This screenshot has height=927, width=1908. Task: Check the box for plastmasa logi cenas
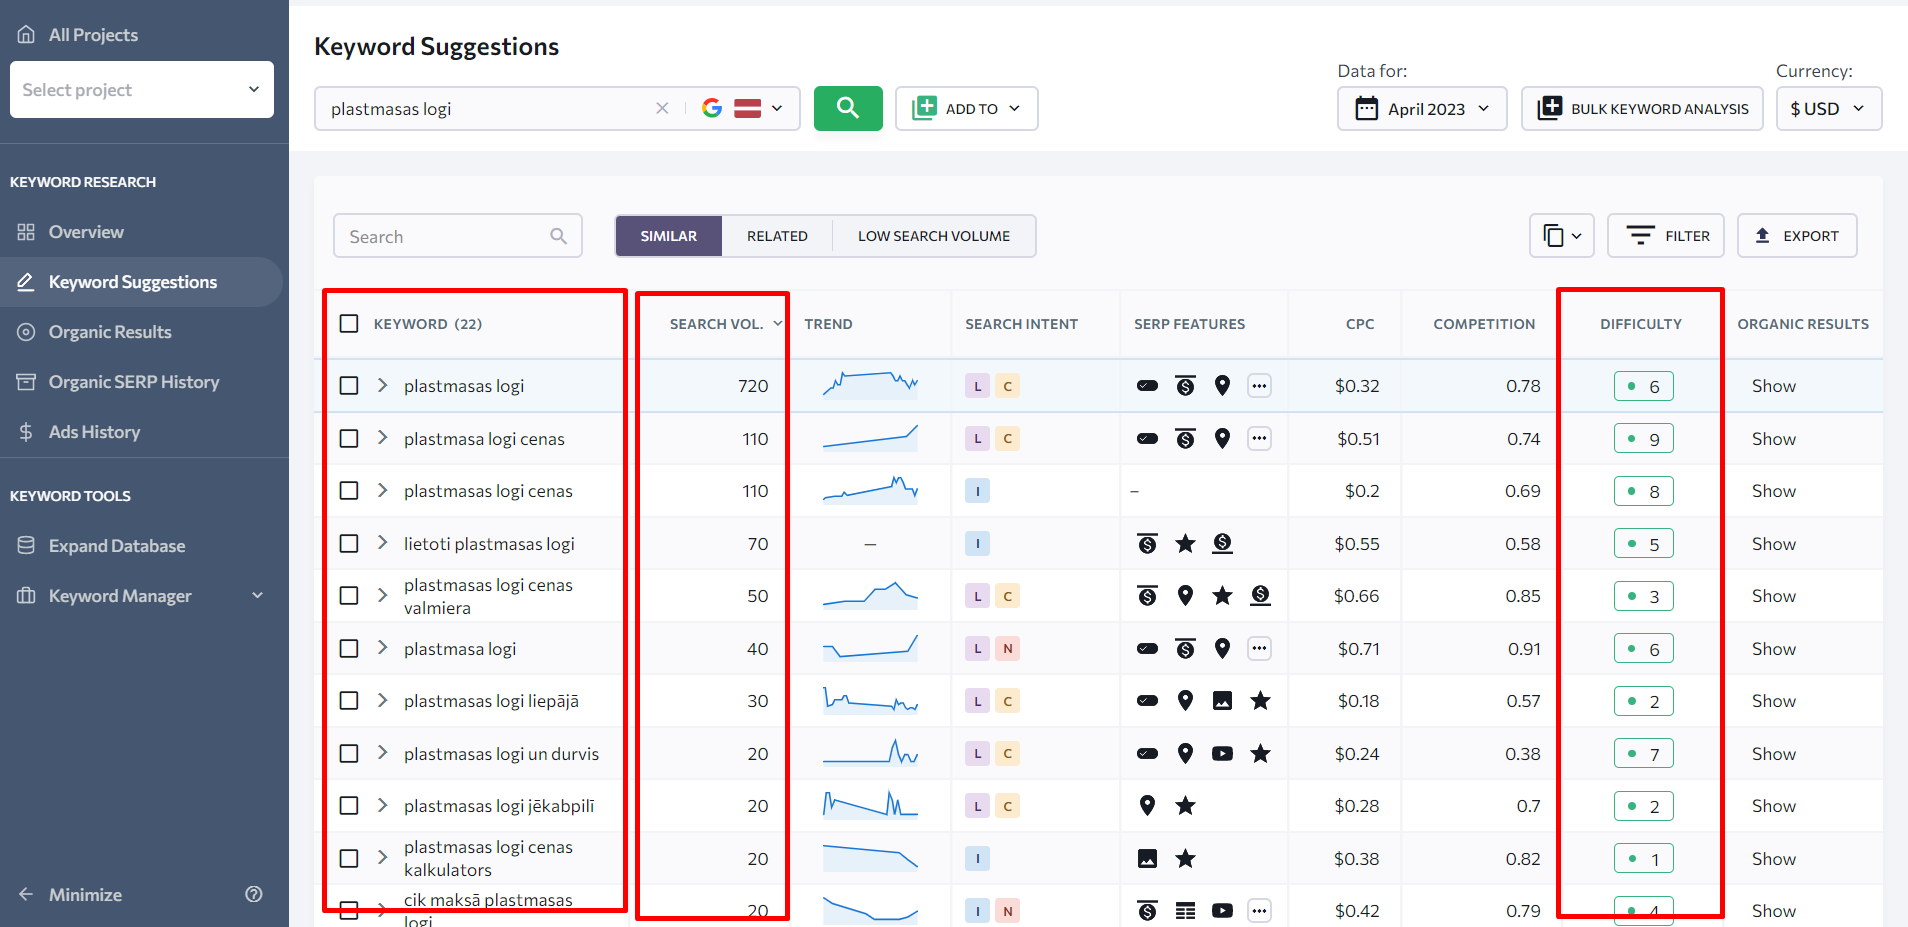point(349,439)
